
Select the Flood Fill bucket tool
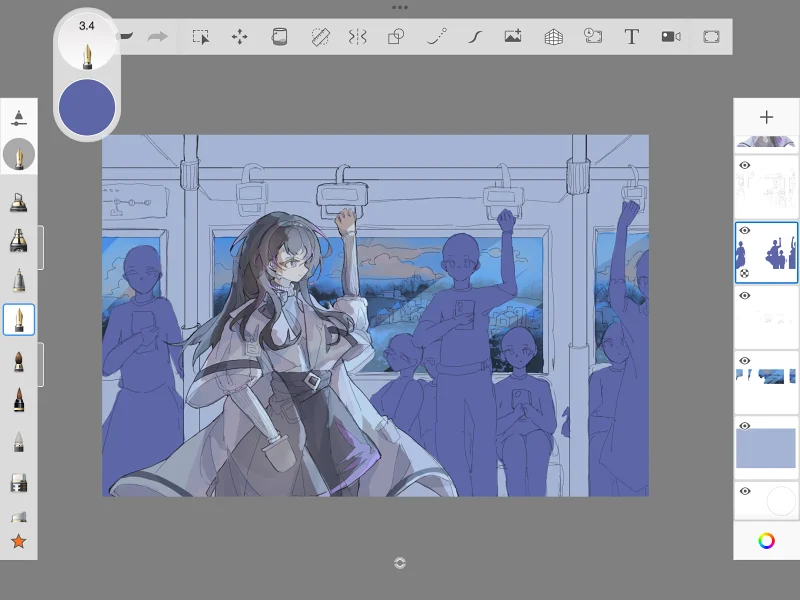pyautogui.click(x=279, y=37)
